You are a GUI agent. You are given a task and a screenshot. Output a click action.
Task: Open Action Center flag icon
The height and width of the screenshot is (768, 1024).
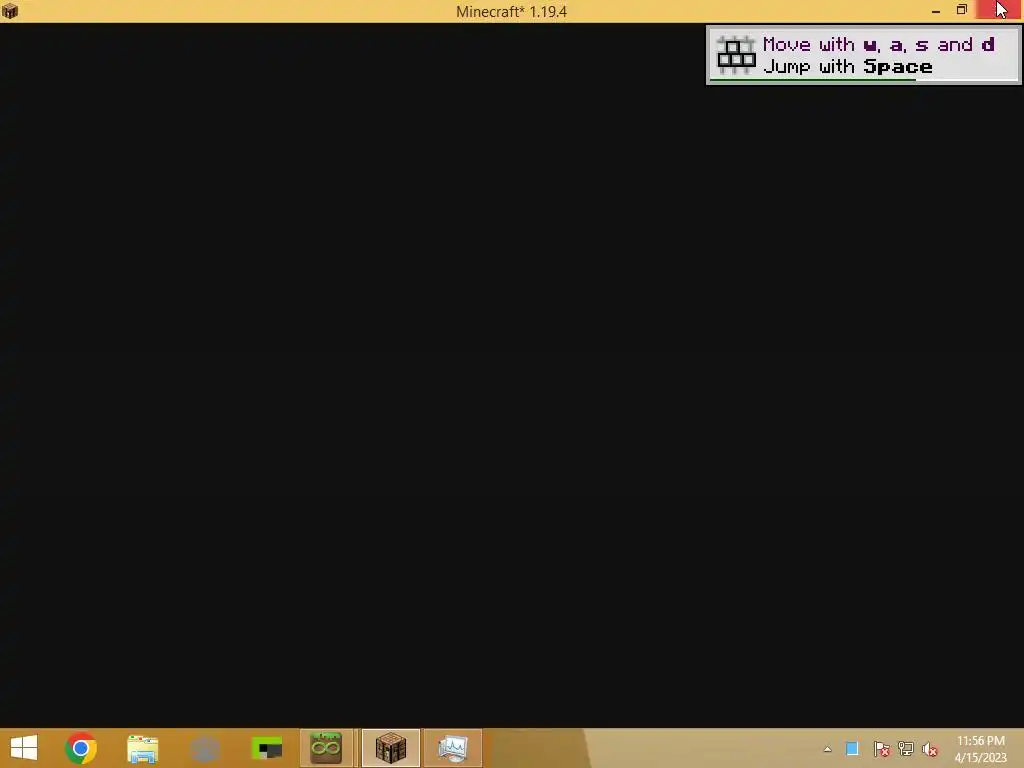pyautogui.click(x=881, y=748)
